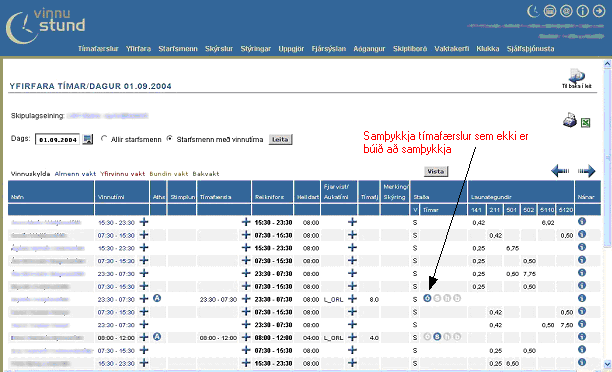Image resolution: width=612 pixels, height=372 pixels.
Task: Open the Uppgjör menu
Action: tap(291, 49)
